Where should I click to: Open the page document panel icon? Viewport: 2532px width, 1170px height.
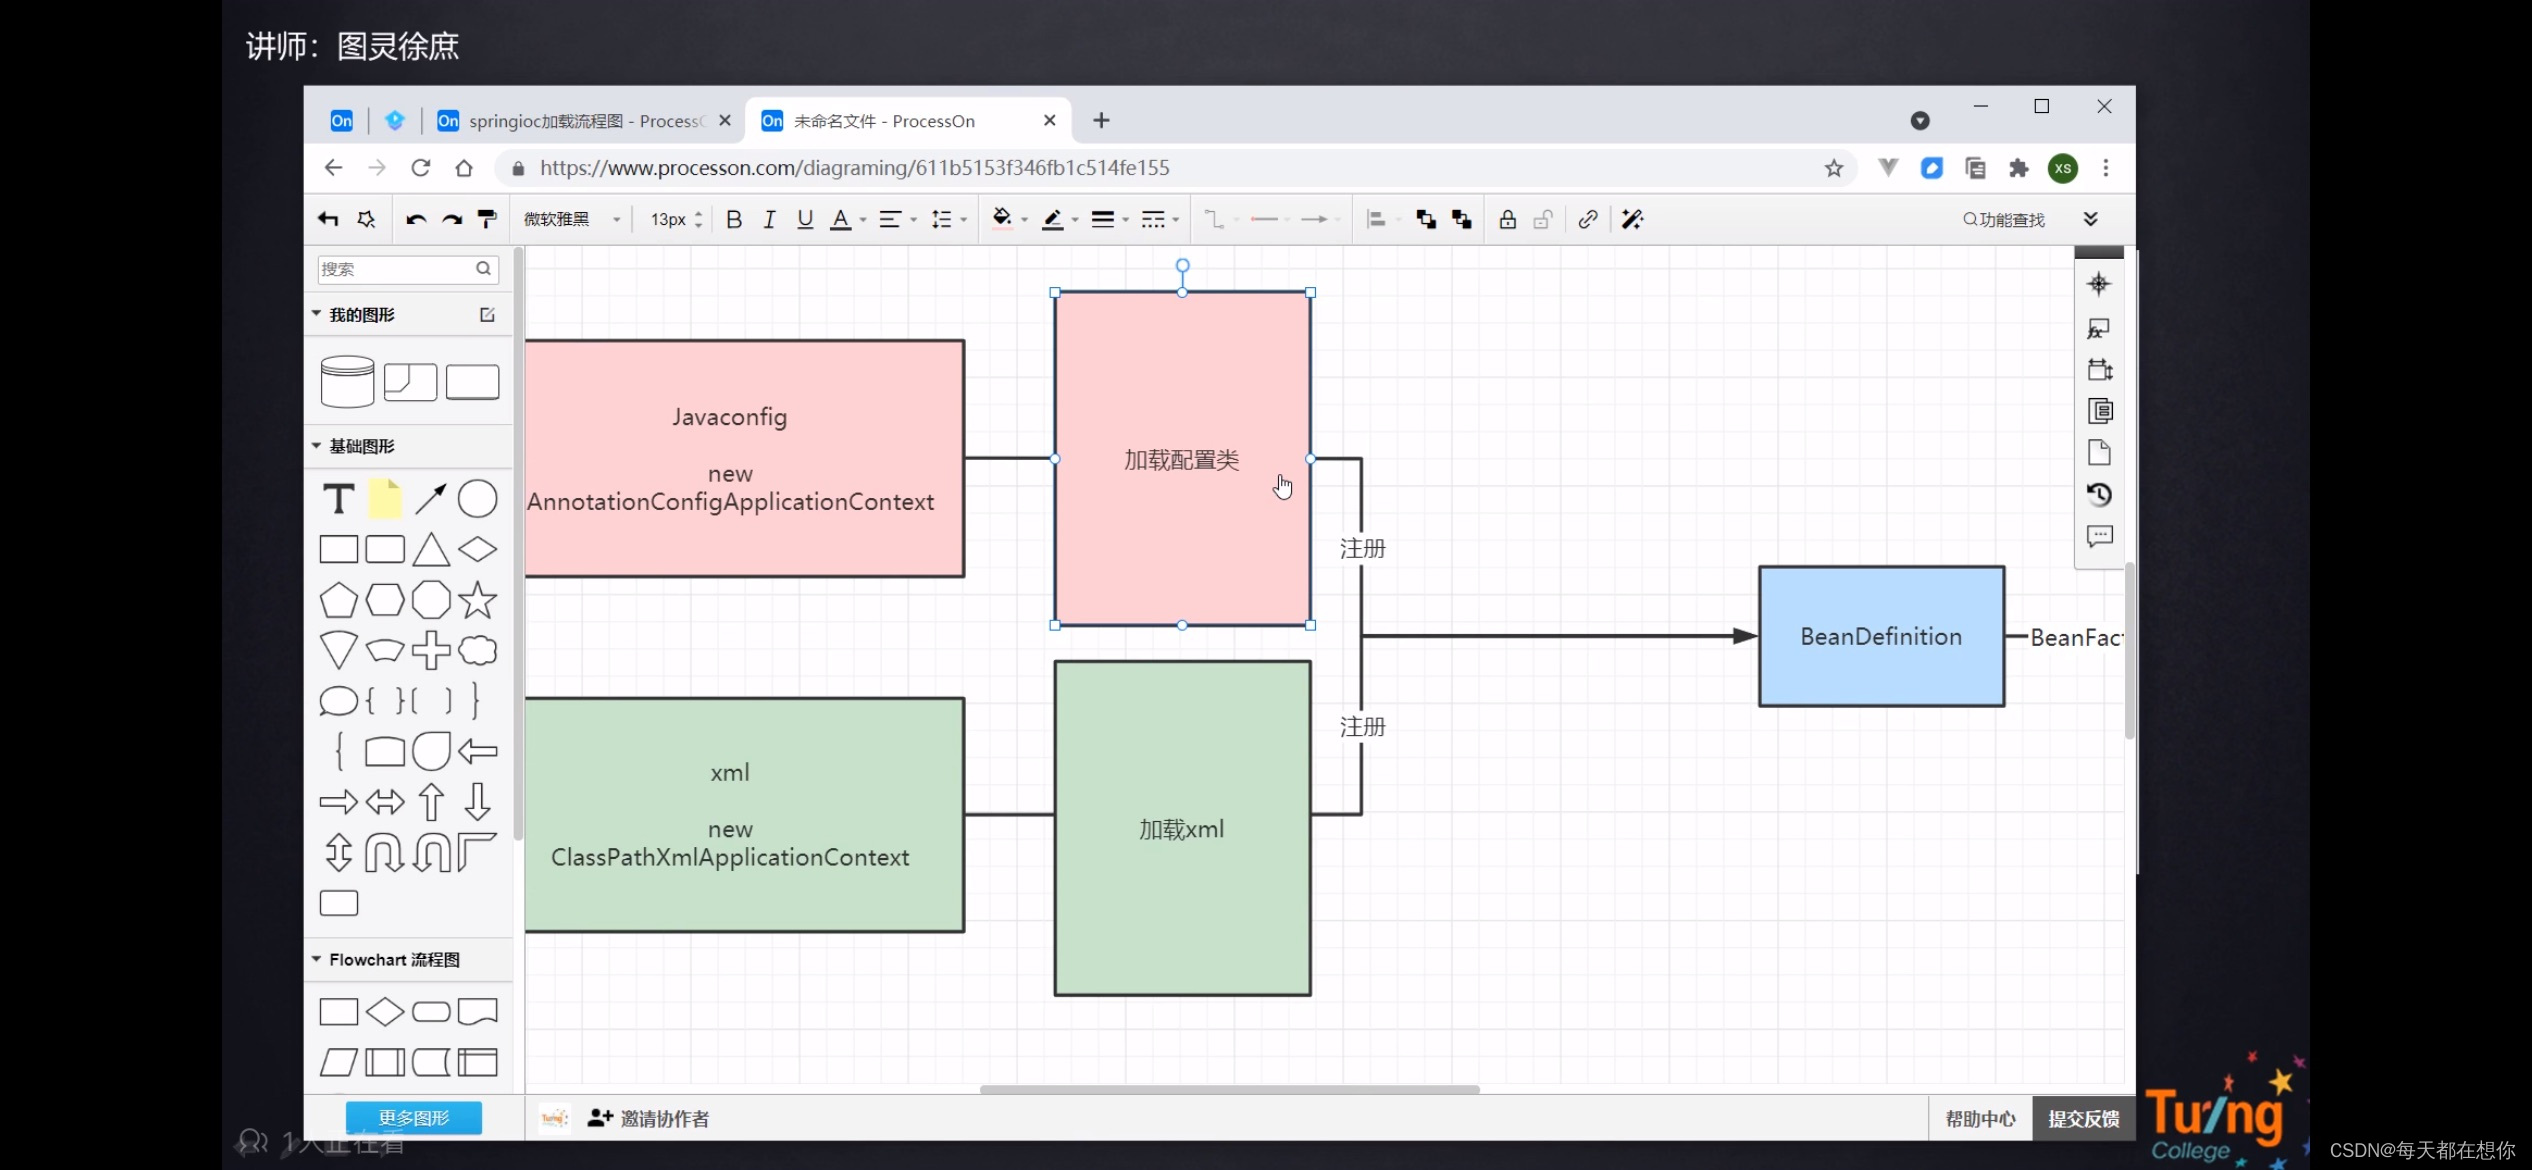click(2099, 453)
